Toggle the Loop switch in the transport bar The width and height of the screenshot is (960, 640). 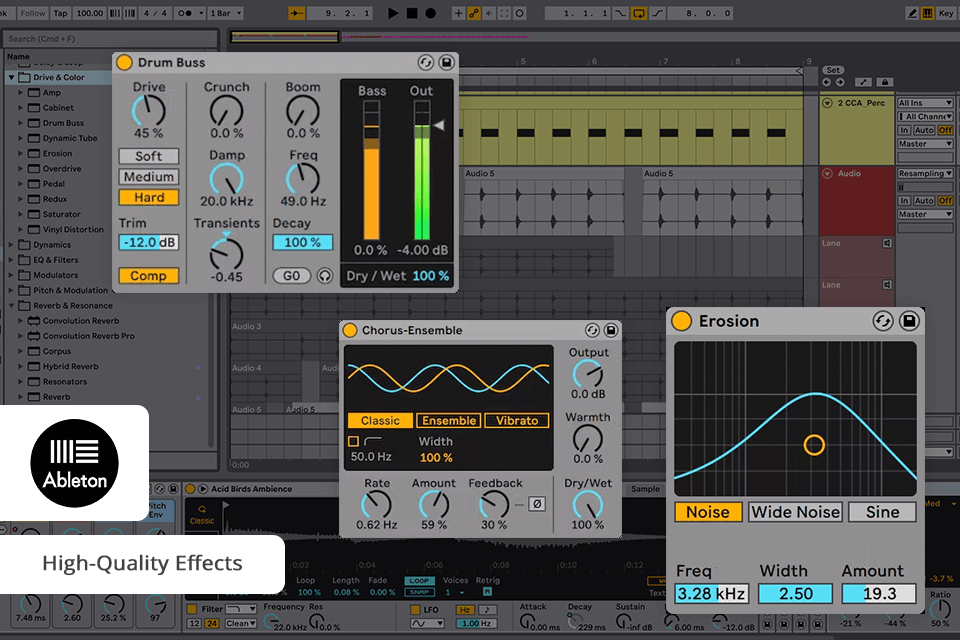[639, 13]
